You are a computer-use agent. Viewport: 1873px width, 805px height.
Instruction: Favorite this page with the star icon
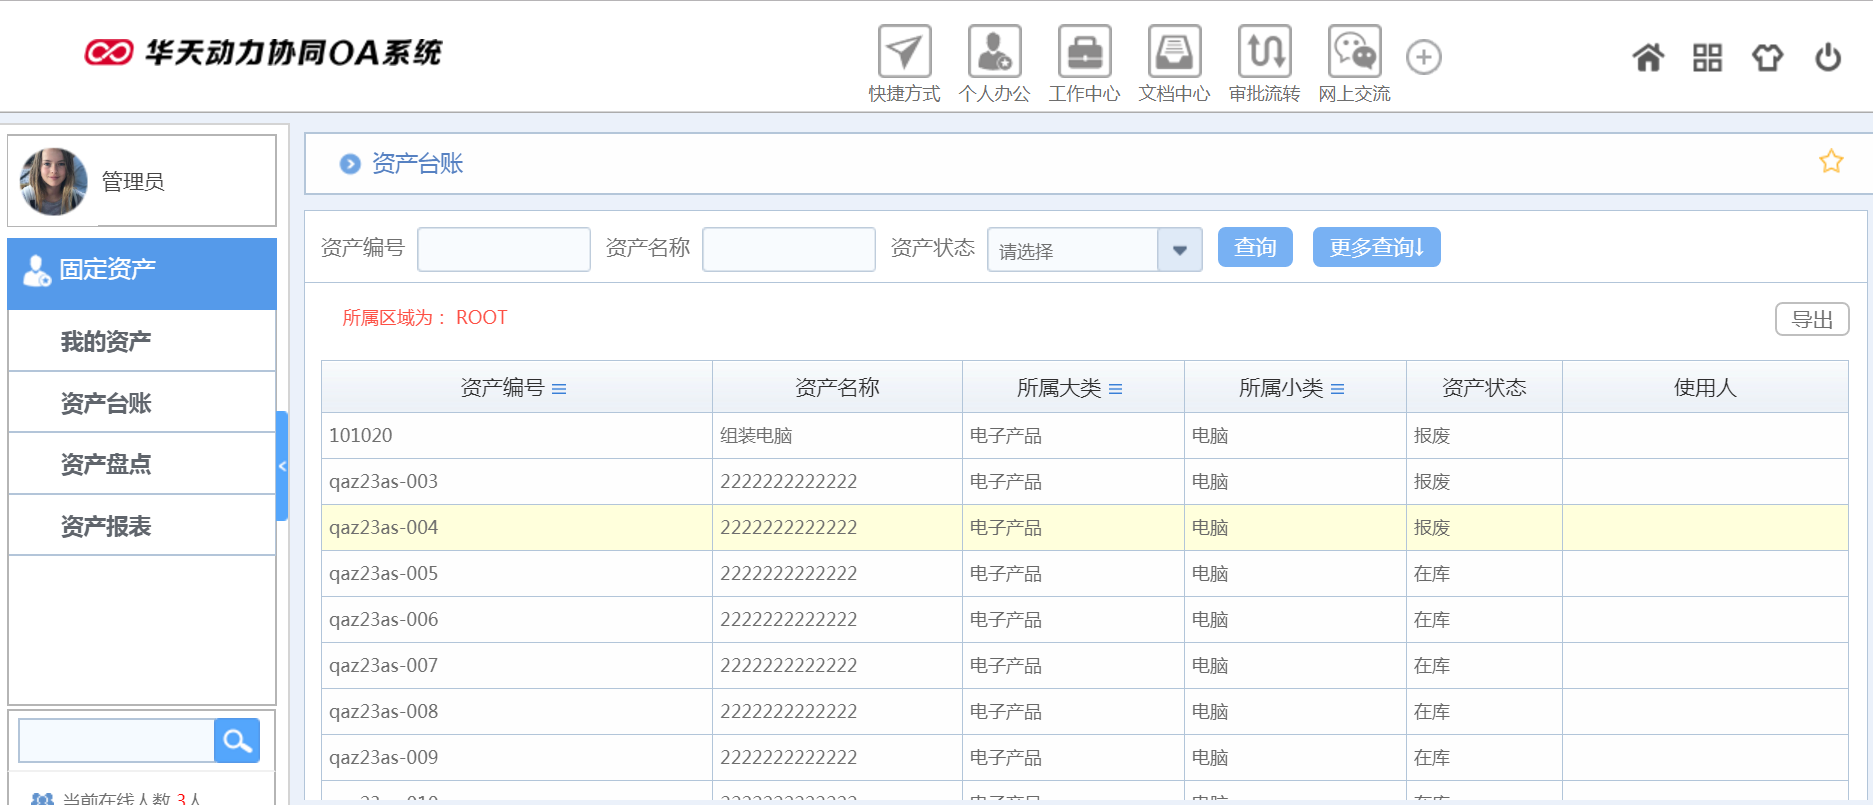click(x=1830, y=162)
